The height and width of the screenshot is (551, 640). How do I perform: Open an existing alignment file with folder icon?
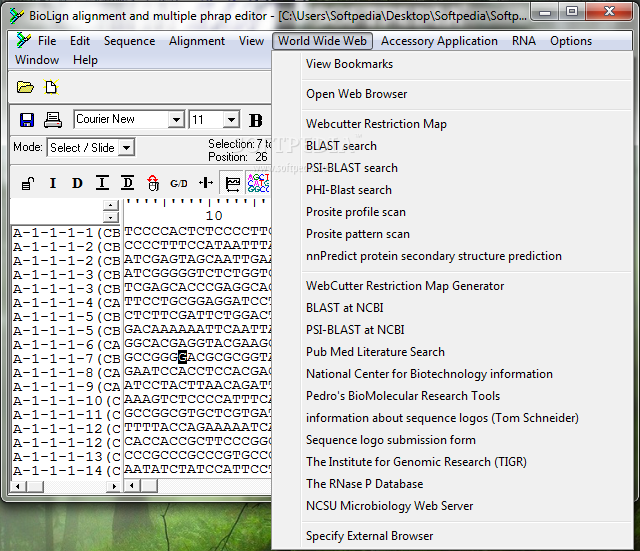point(25,87)
